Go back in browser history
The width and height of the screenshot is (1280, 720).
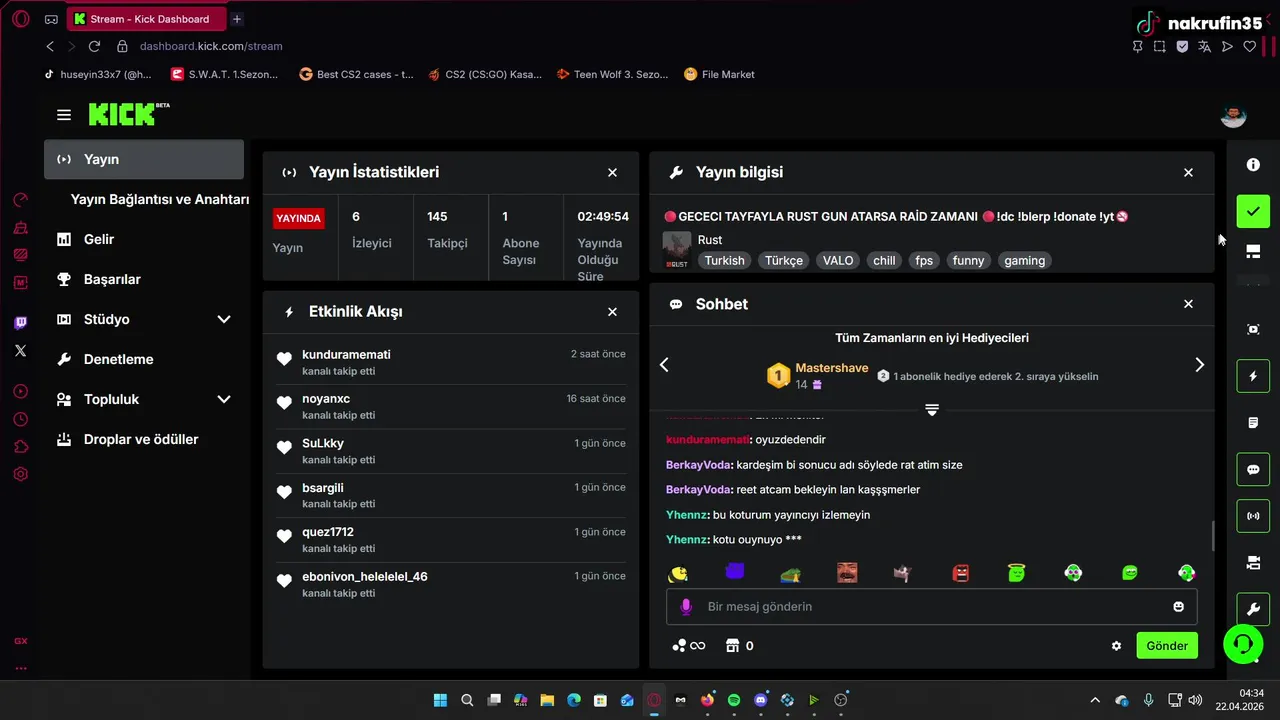50,46
